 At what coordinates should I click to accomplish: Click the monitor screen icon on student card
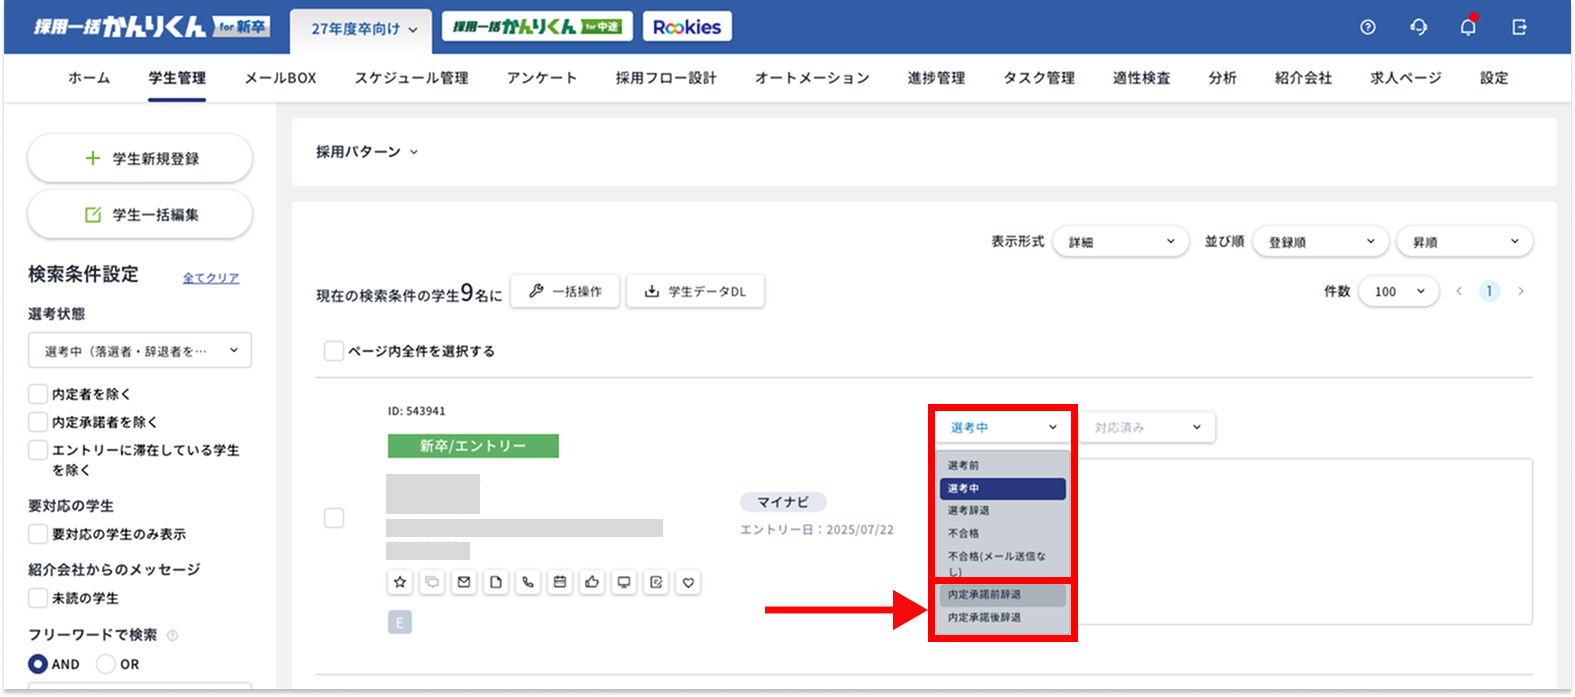[x=624, y=582]
